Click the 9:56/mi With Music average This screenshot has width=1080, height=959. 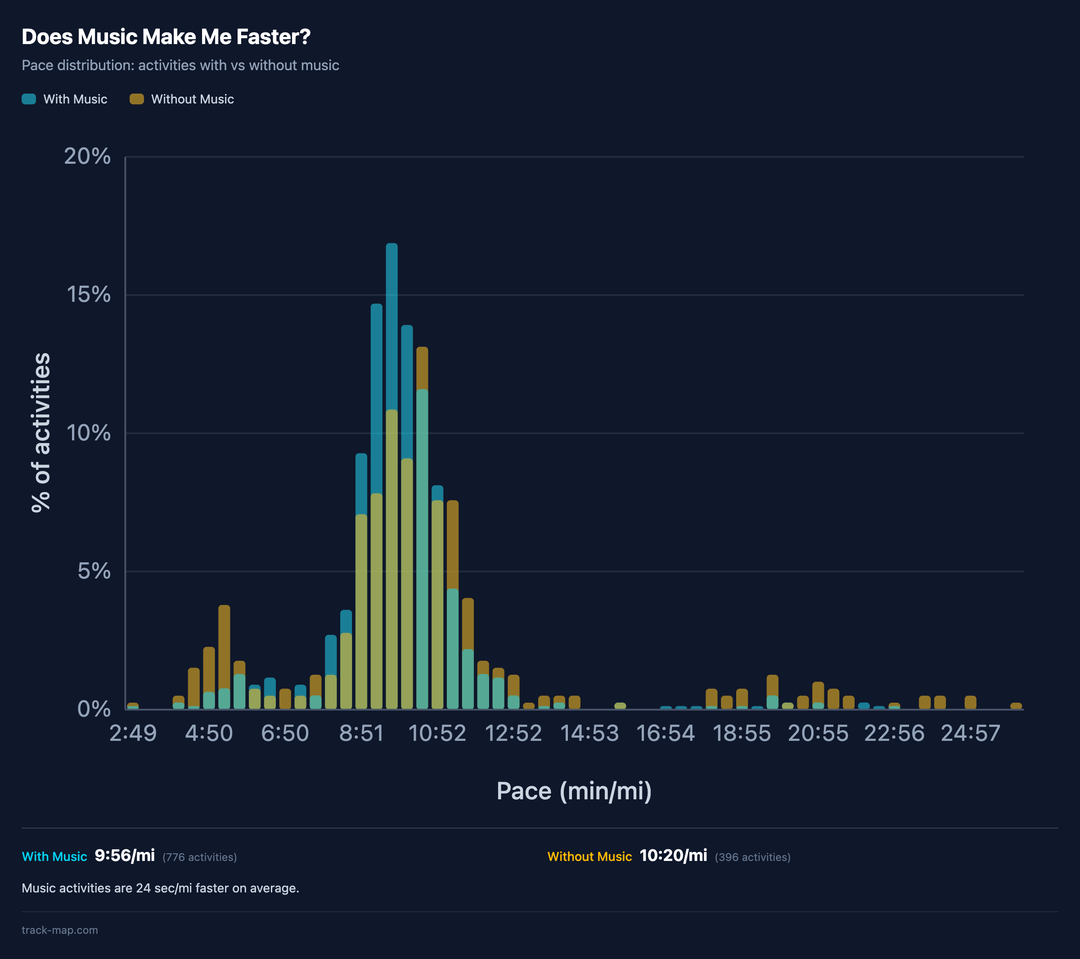(124, 856)
